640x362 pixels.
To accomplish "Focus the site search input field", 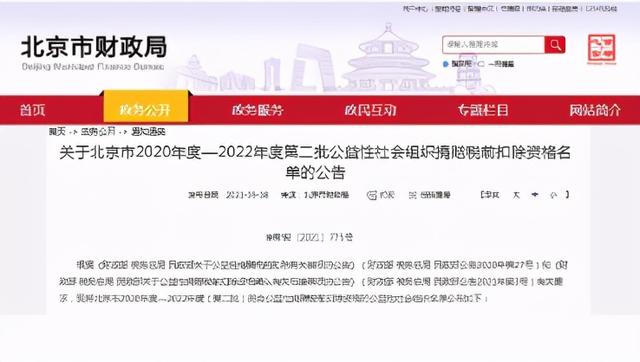I will click(493, 44).
